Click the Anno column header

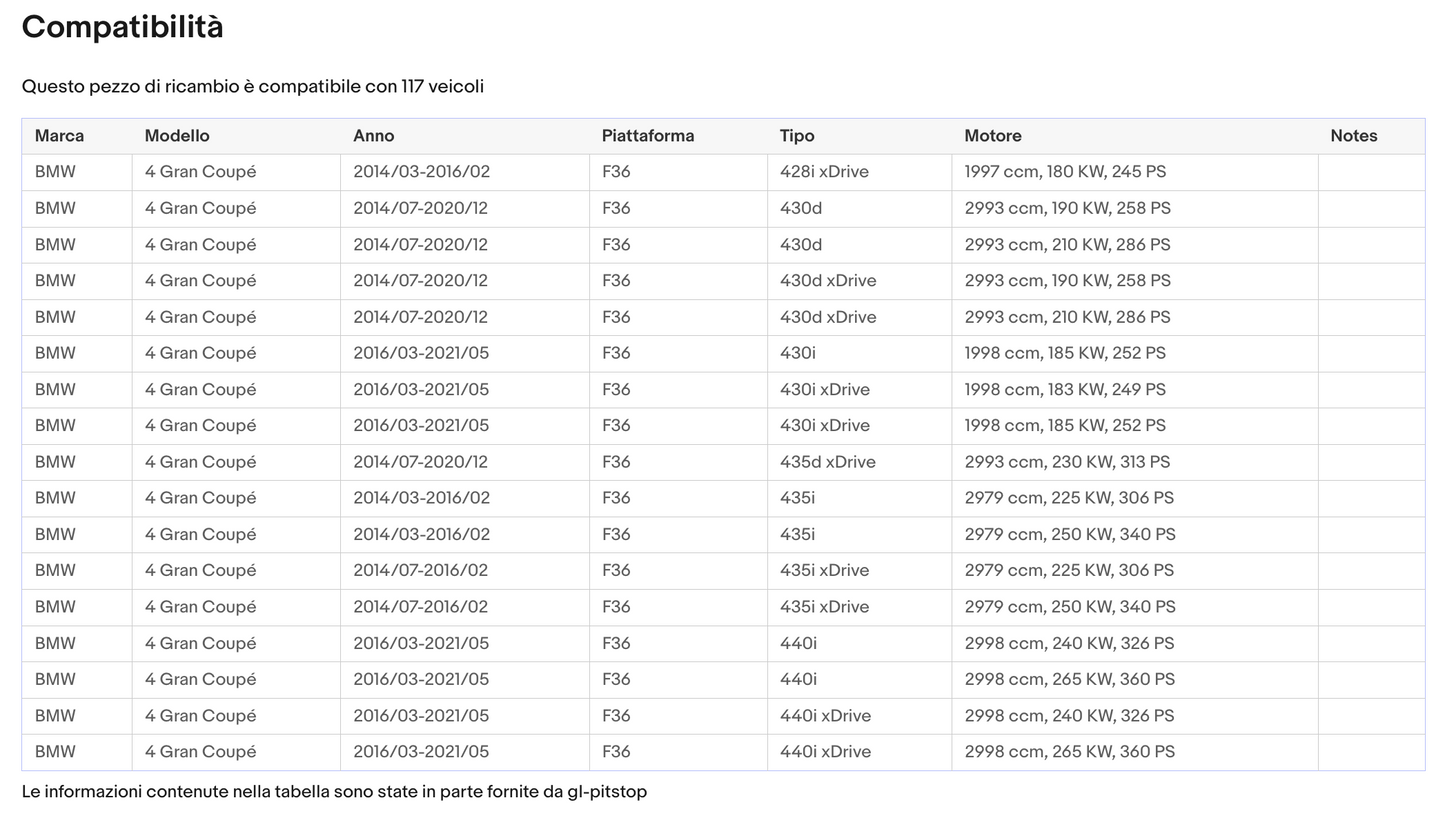coord(373,136)
